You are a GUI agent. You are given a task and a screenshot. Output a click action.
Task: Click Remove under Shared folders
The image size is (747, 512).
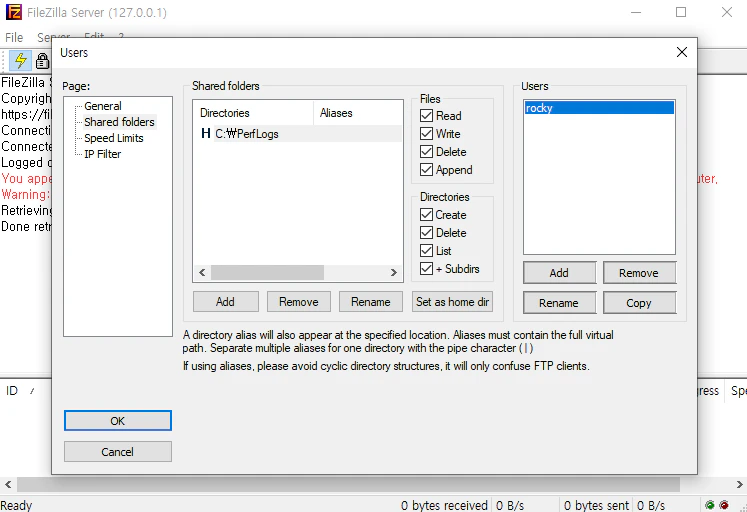(x=299, y=301)
